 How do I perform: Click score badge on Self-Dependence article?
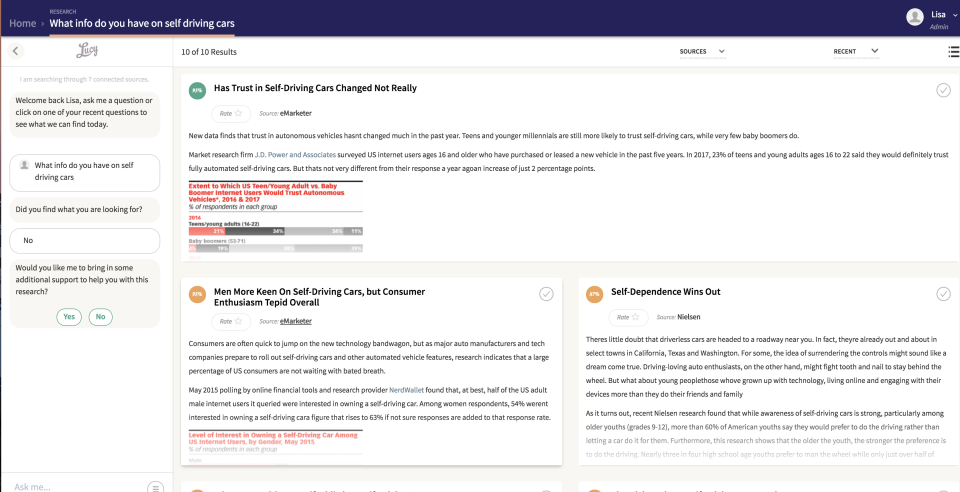click(594, 294)
